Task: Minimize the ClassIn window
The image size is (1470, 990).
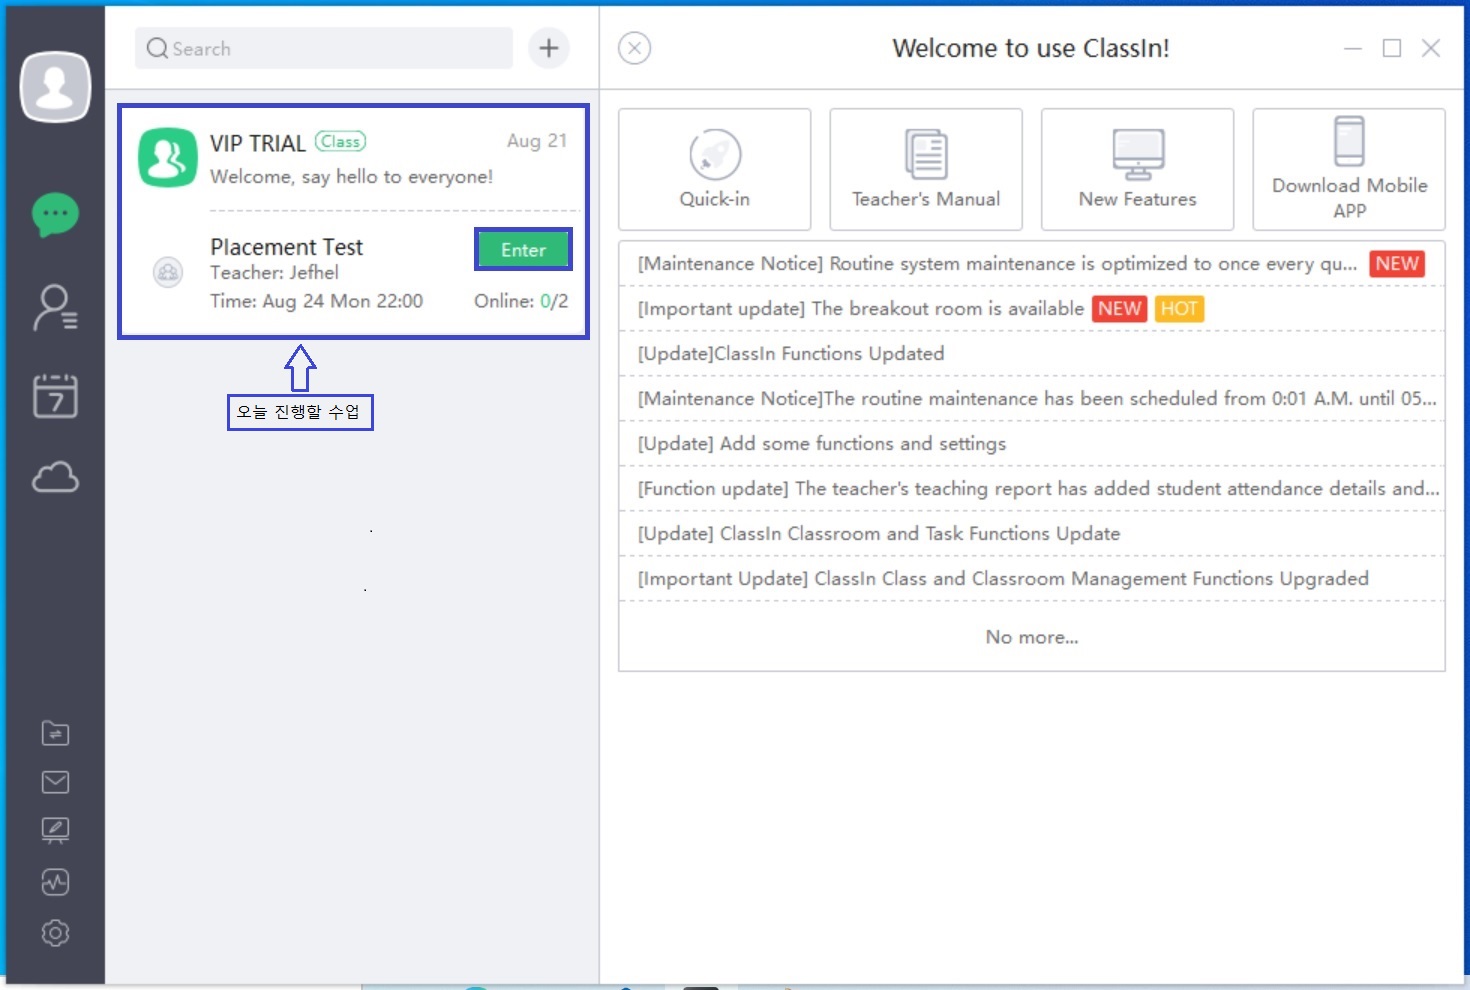Action: click(1353, 48)
